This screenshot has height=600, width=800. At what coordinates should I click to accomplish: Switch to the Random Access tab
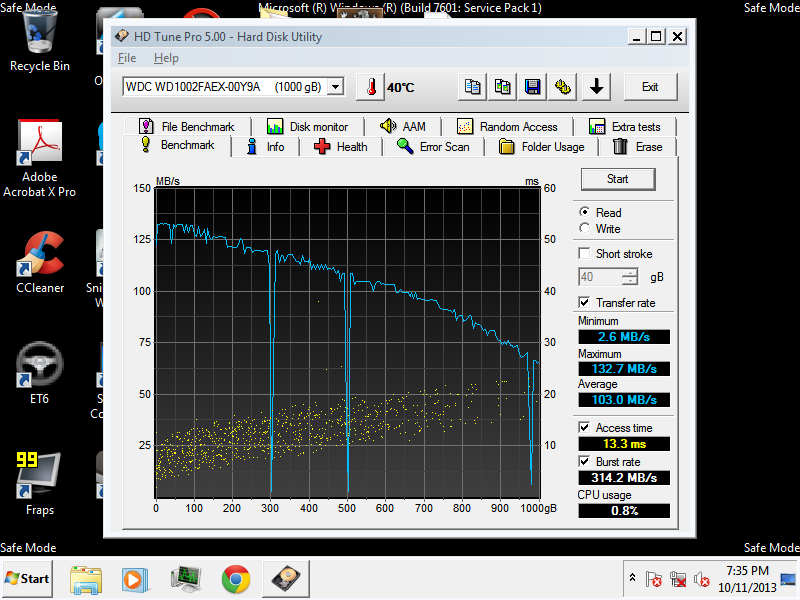tap(508, 127)
